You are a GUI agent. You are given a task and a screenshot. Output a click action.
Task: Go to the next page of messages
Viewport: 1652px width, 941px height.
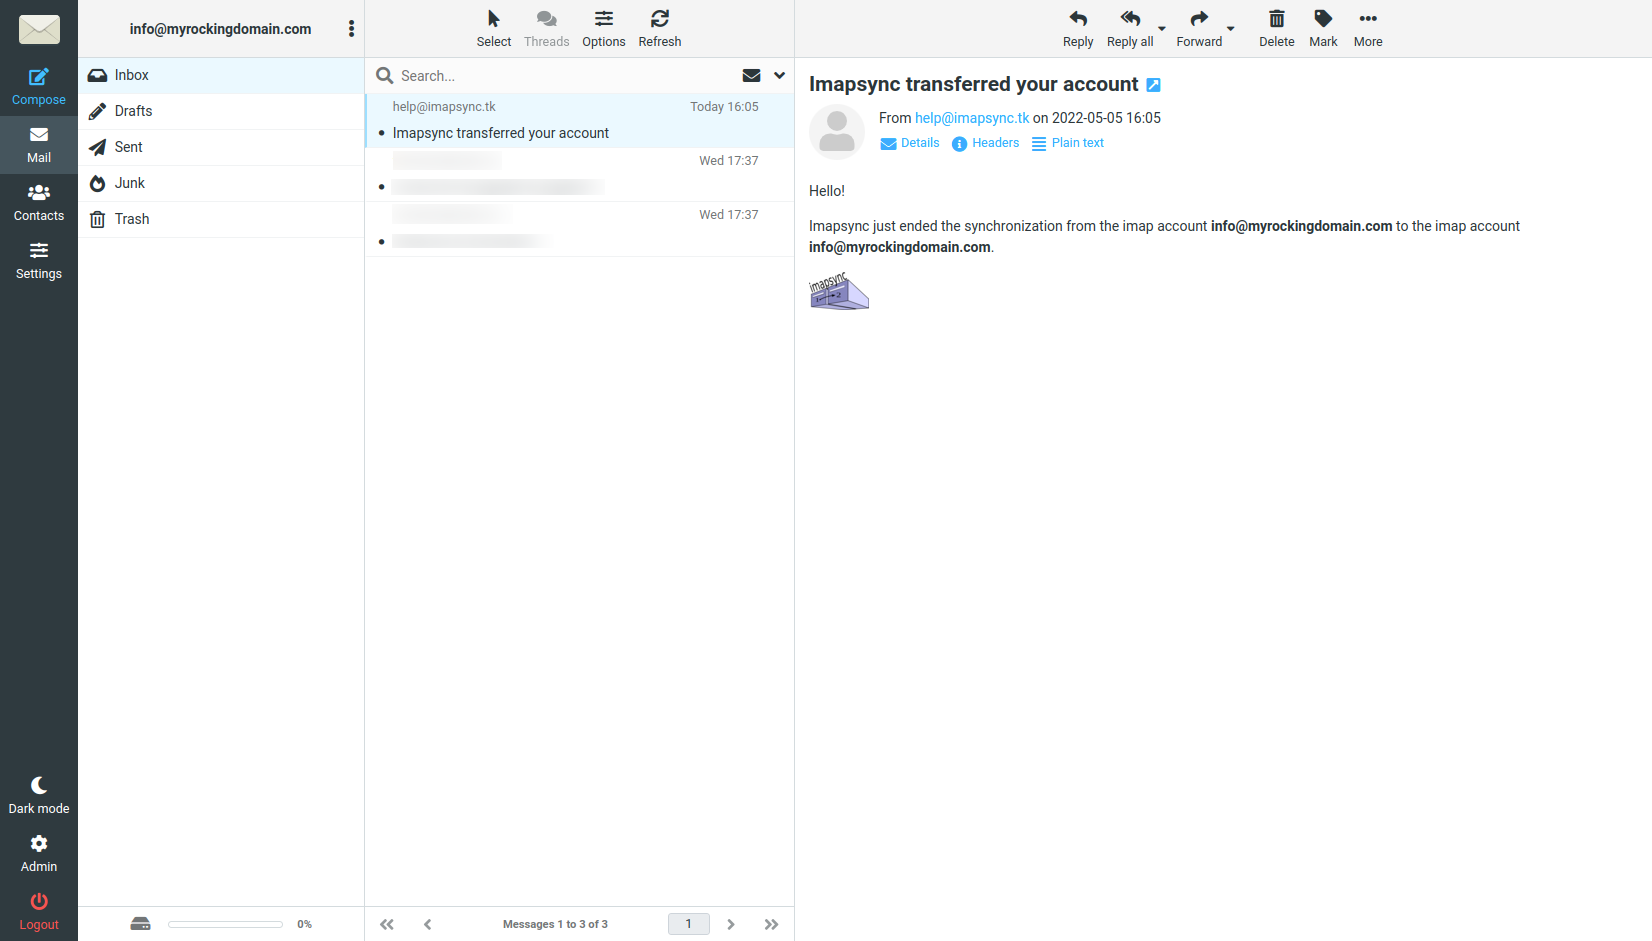click(x=731, y=924)
